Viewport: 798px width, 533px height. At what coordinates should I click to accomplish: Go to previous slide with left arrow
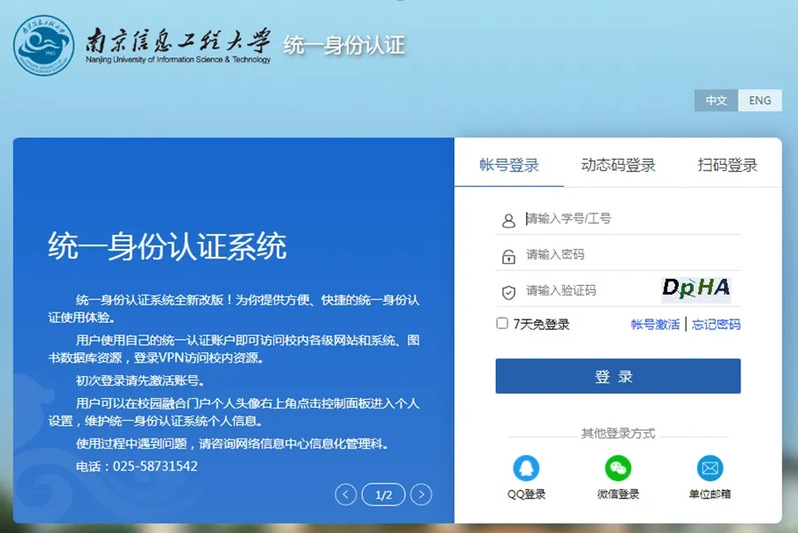pyautogui.click(x=346, y=494)
